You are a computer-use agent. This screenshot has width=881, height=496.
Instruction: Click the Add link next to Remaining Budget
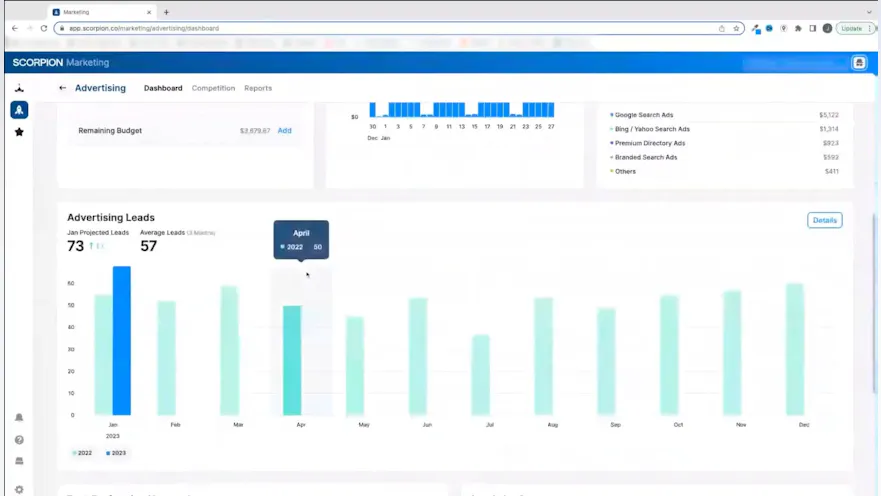click(x=285, y=131)
